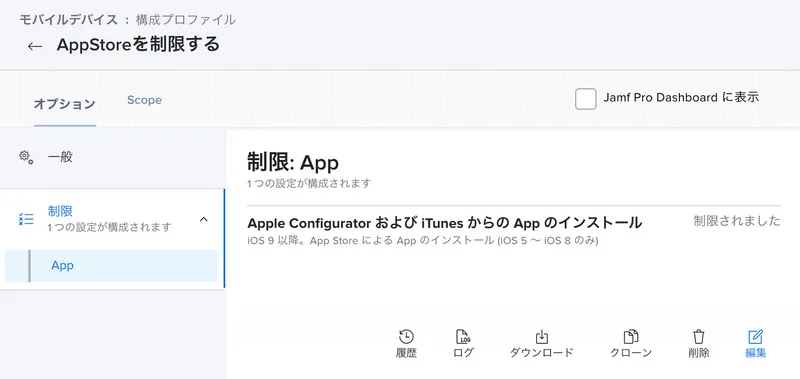
Task: Select the App item under 制限
Action: pos(111,266)
